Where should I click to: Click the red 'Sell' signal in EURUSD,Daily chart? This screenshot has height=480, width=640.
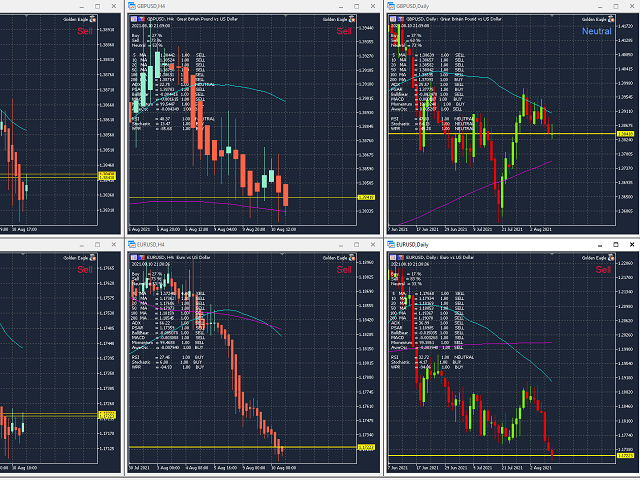603,270
